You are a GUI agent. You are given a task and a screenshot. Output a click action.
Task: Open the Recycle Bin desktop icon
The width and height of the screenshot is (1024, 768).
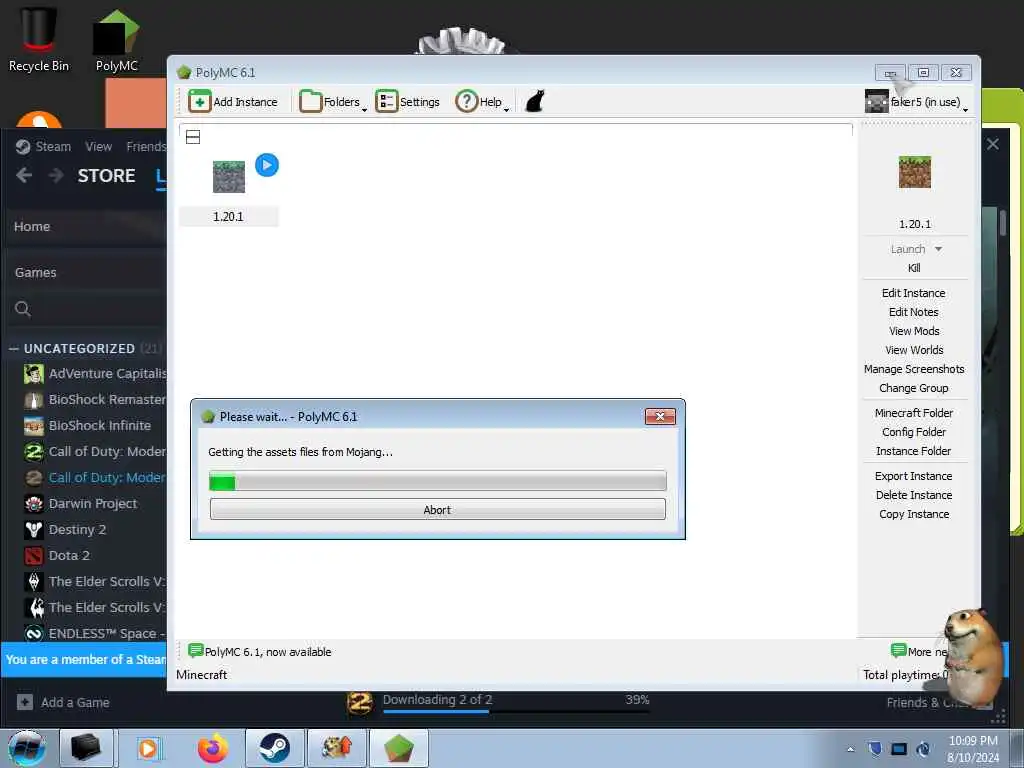coord(39,40)
